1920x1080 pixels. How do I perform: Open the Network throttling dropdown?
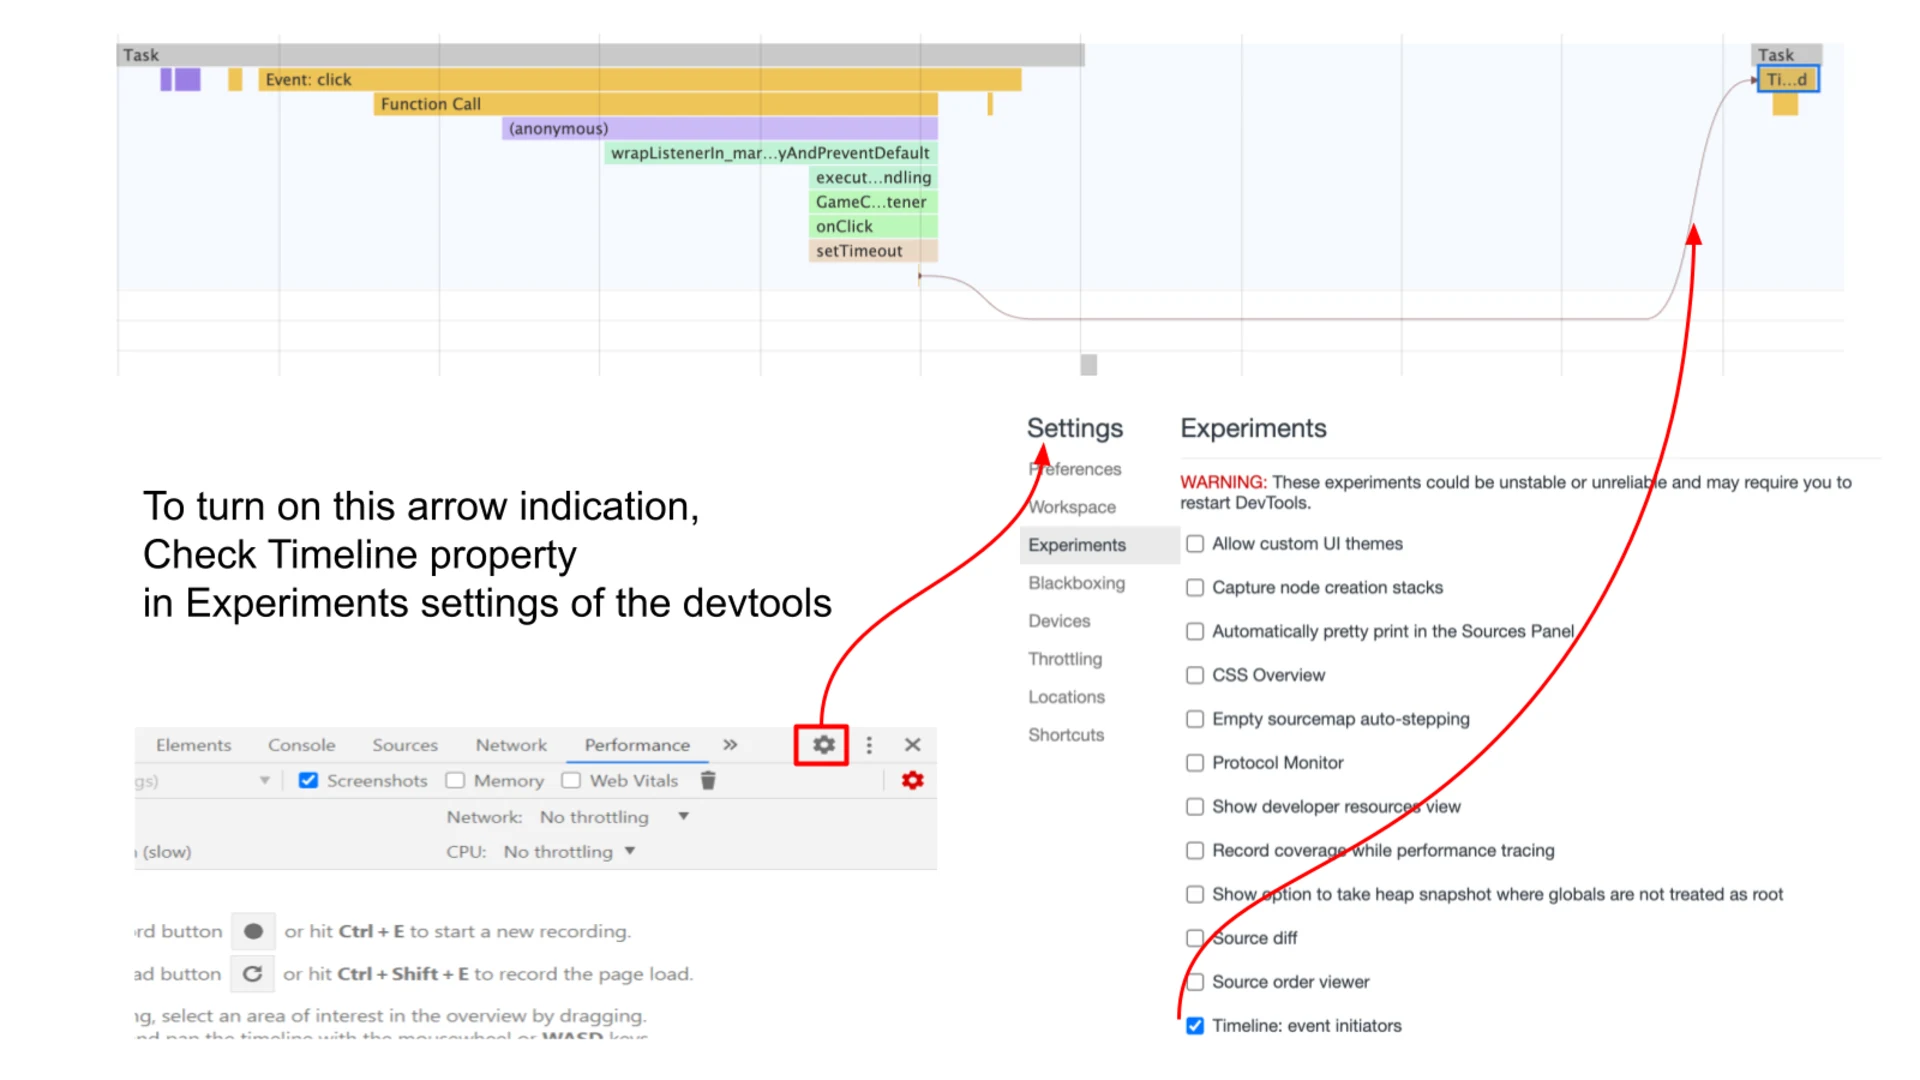[682, 817]
